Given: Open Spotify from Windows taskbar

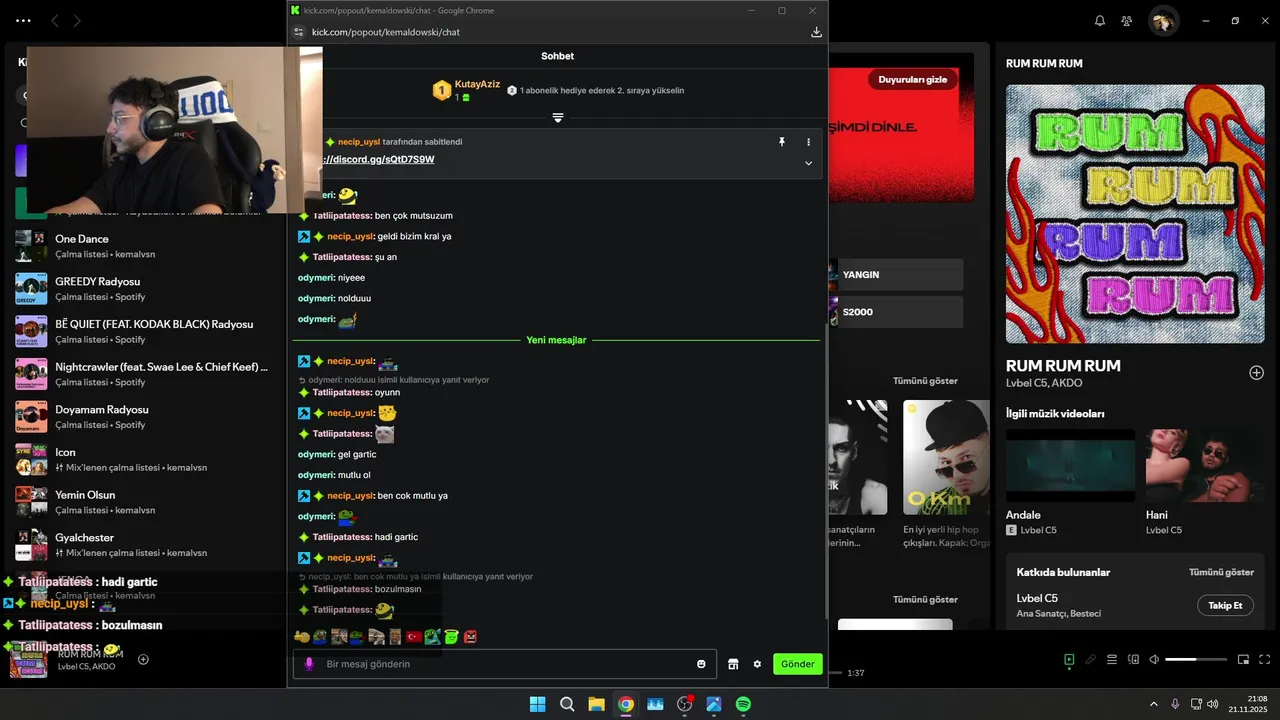Looking at the screenshot, I should (x=743, y=704).
